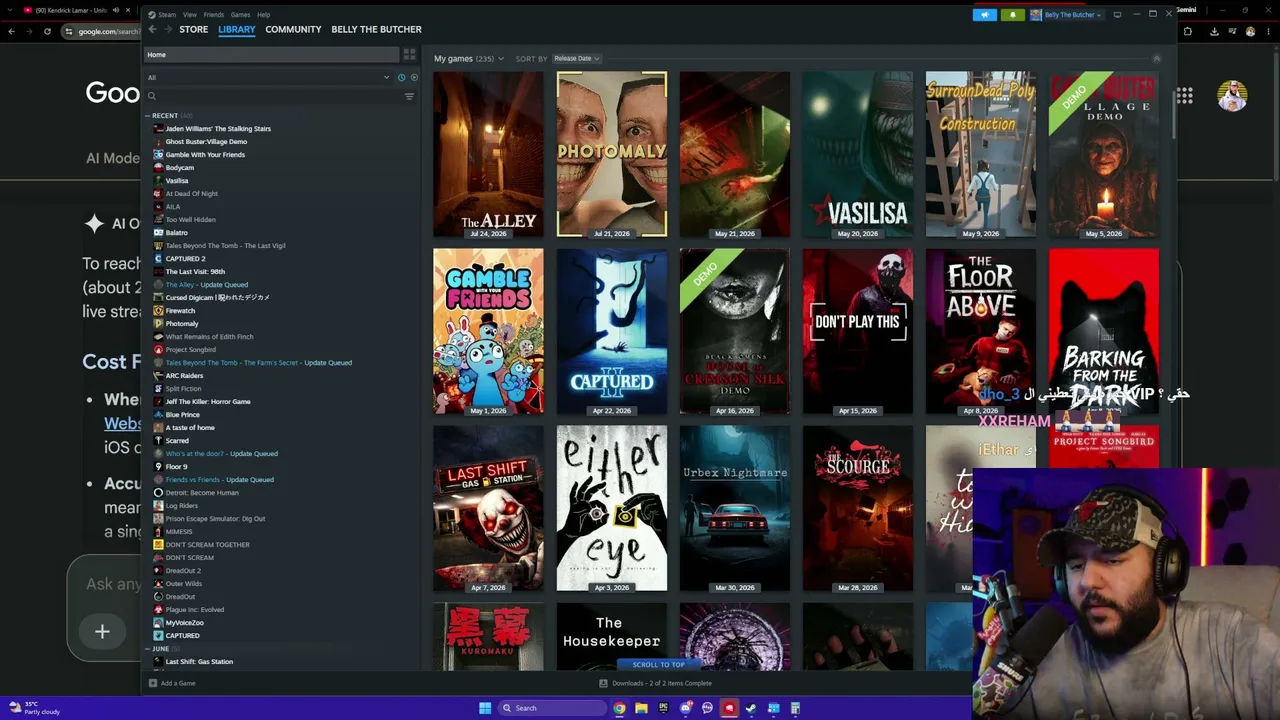Open Chrome downloads icon in browser toolbar
The height and width of the screenshot is (720, 1280).
pyautogui.click(x=1214, y=31)
